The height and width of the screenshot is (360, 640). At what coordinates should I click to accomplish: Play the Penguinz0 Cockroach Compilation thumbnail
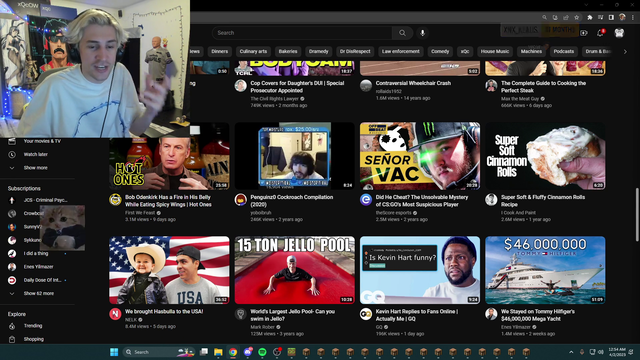(x=294, y=156)
